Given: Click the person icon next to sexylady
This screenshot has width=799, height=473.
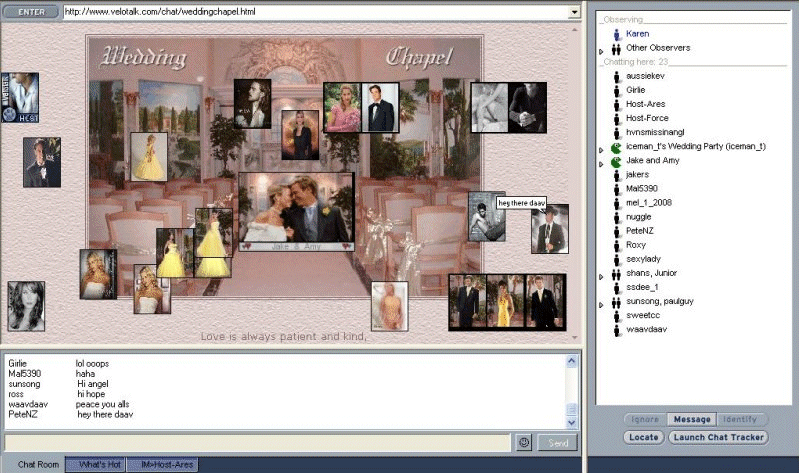Looking at the screenshot, I should pos(616,258).
